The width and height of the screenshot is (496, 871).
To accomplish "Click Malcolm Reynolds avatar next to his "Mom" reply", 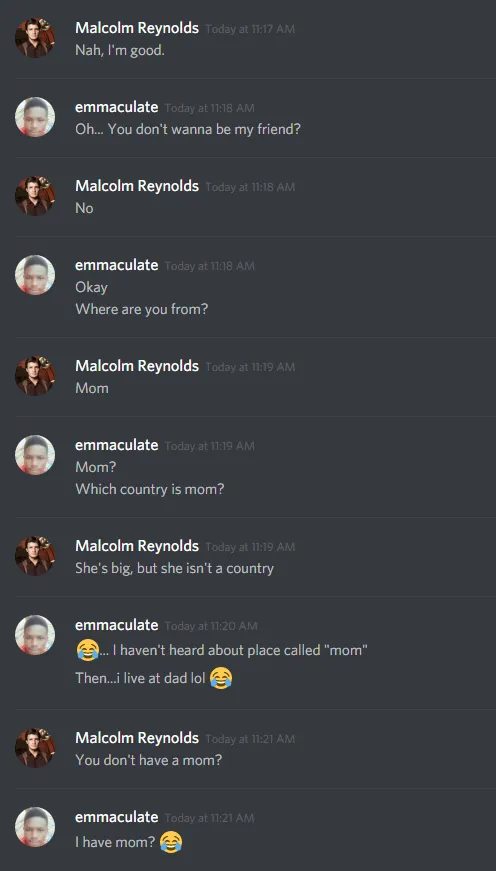I will click(34, 376).
